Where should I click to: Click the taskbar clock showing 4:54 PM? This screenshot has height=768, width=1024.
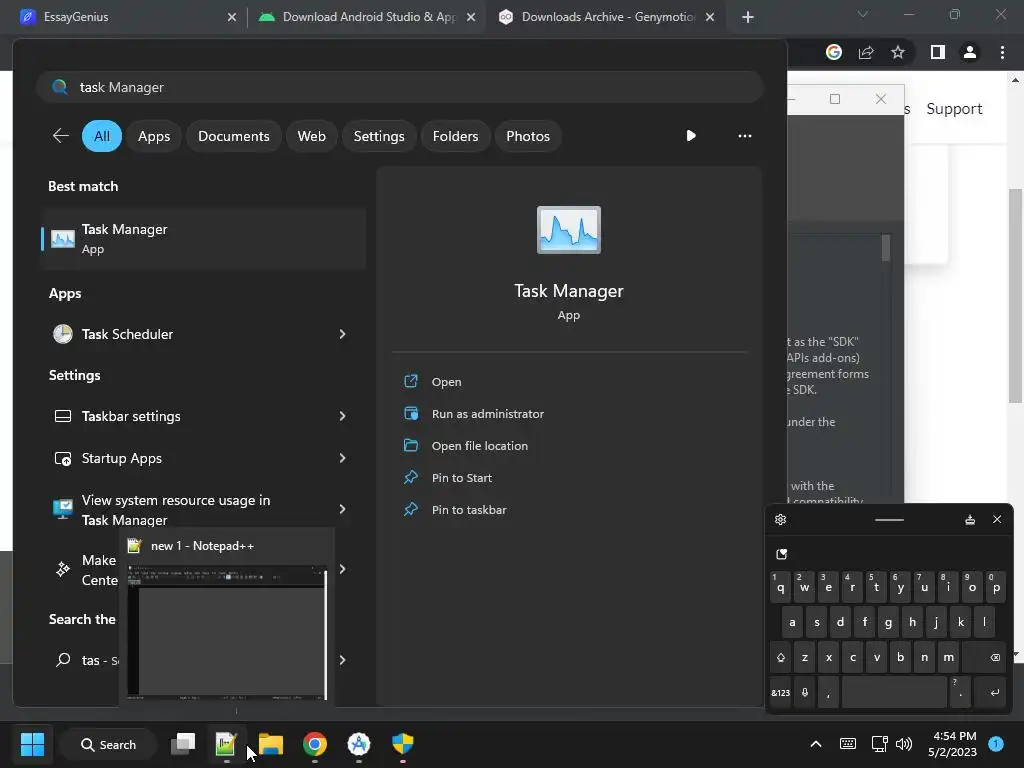(952, 744)
